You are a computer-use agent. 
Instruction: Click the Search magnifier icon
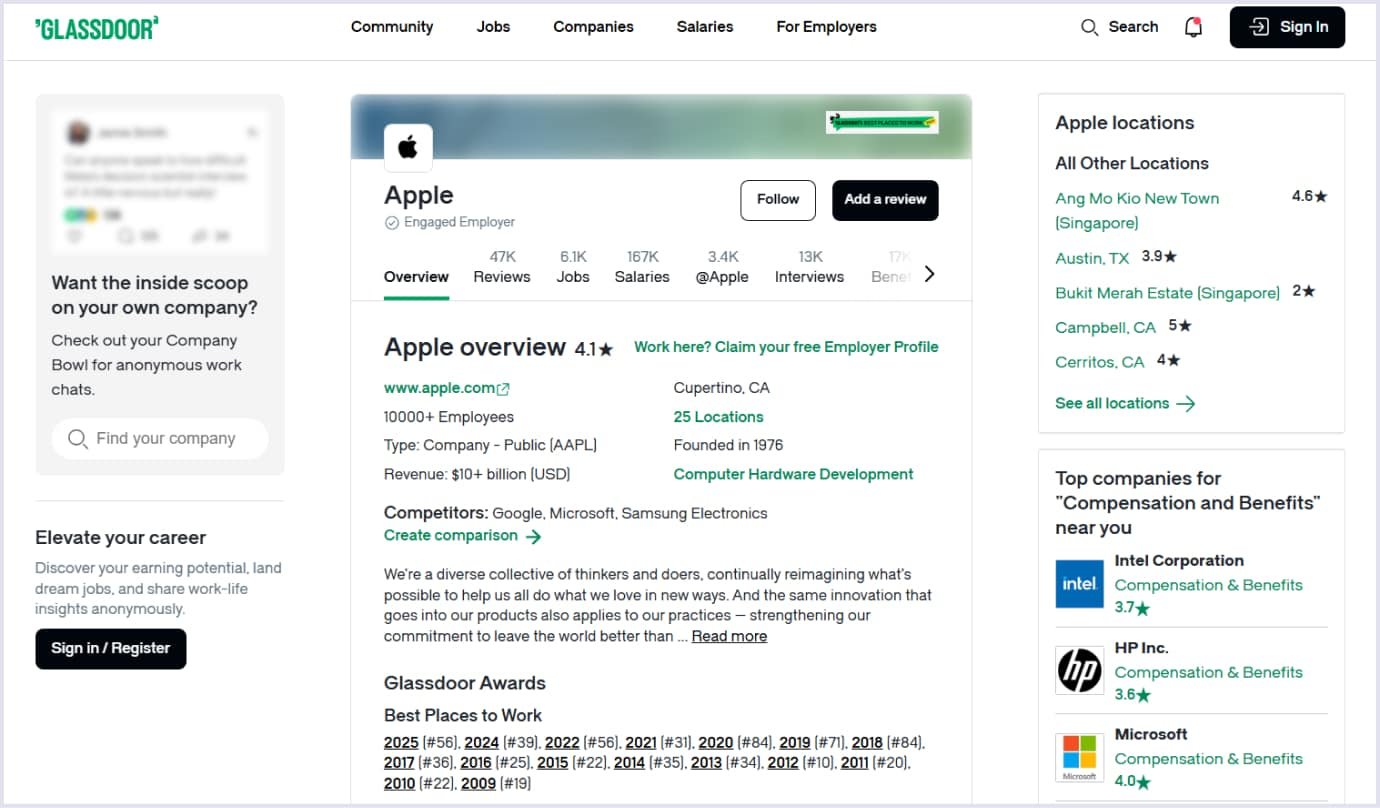1090,27
